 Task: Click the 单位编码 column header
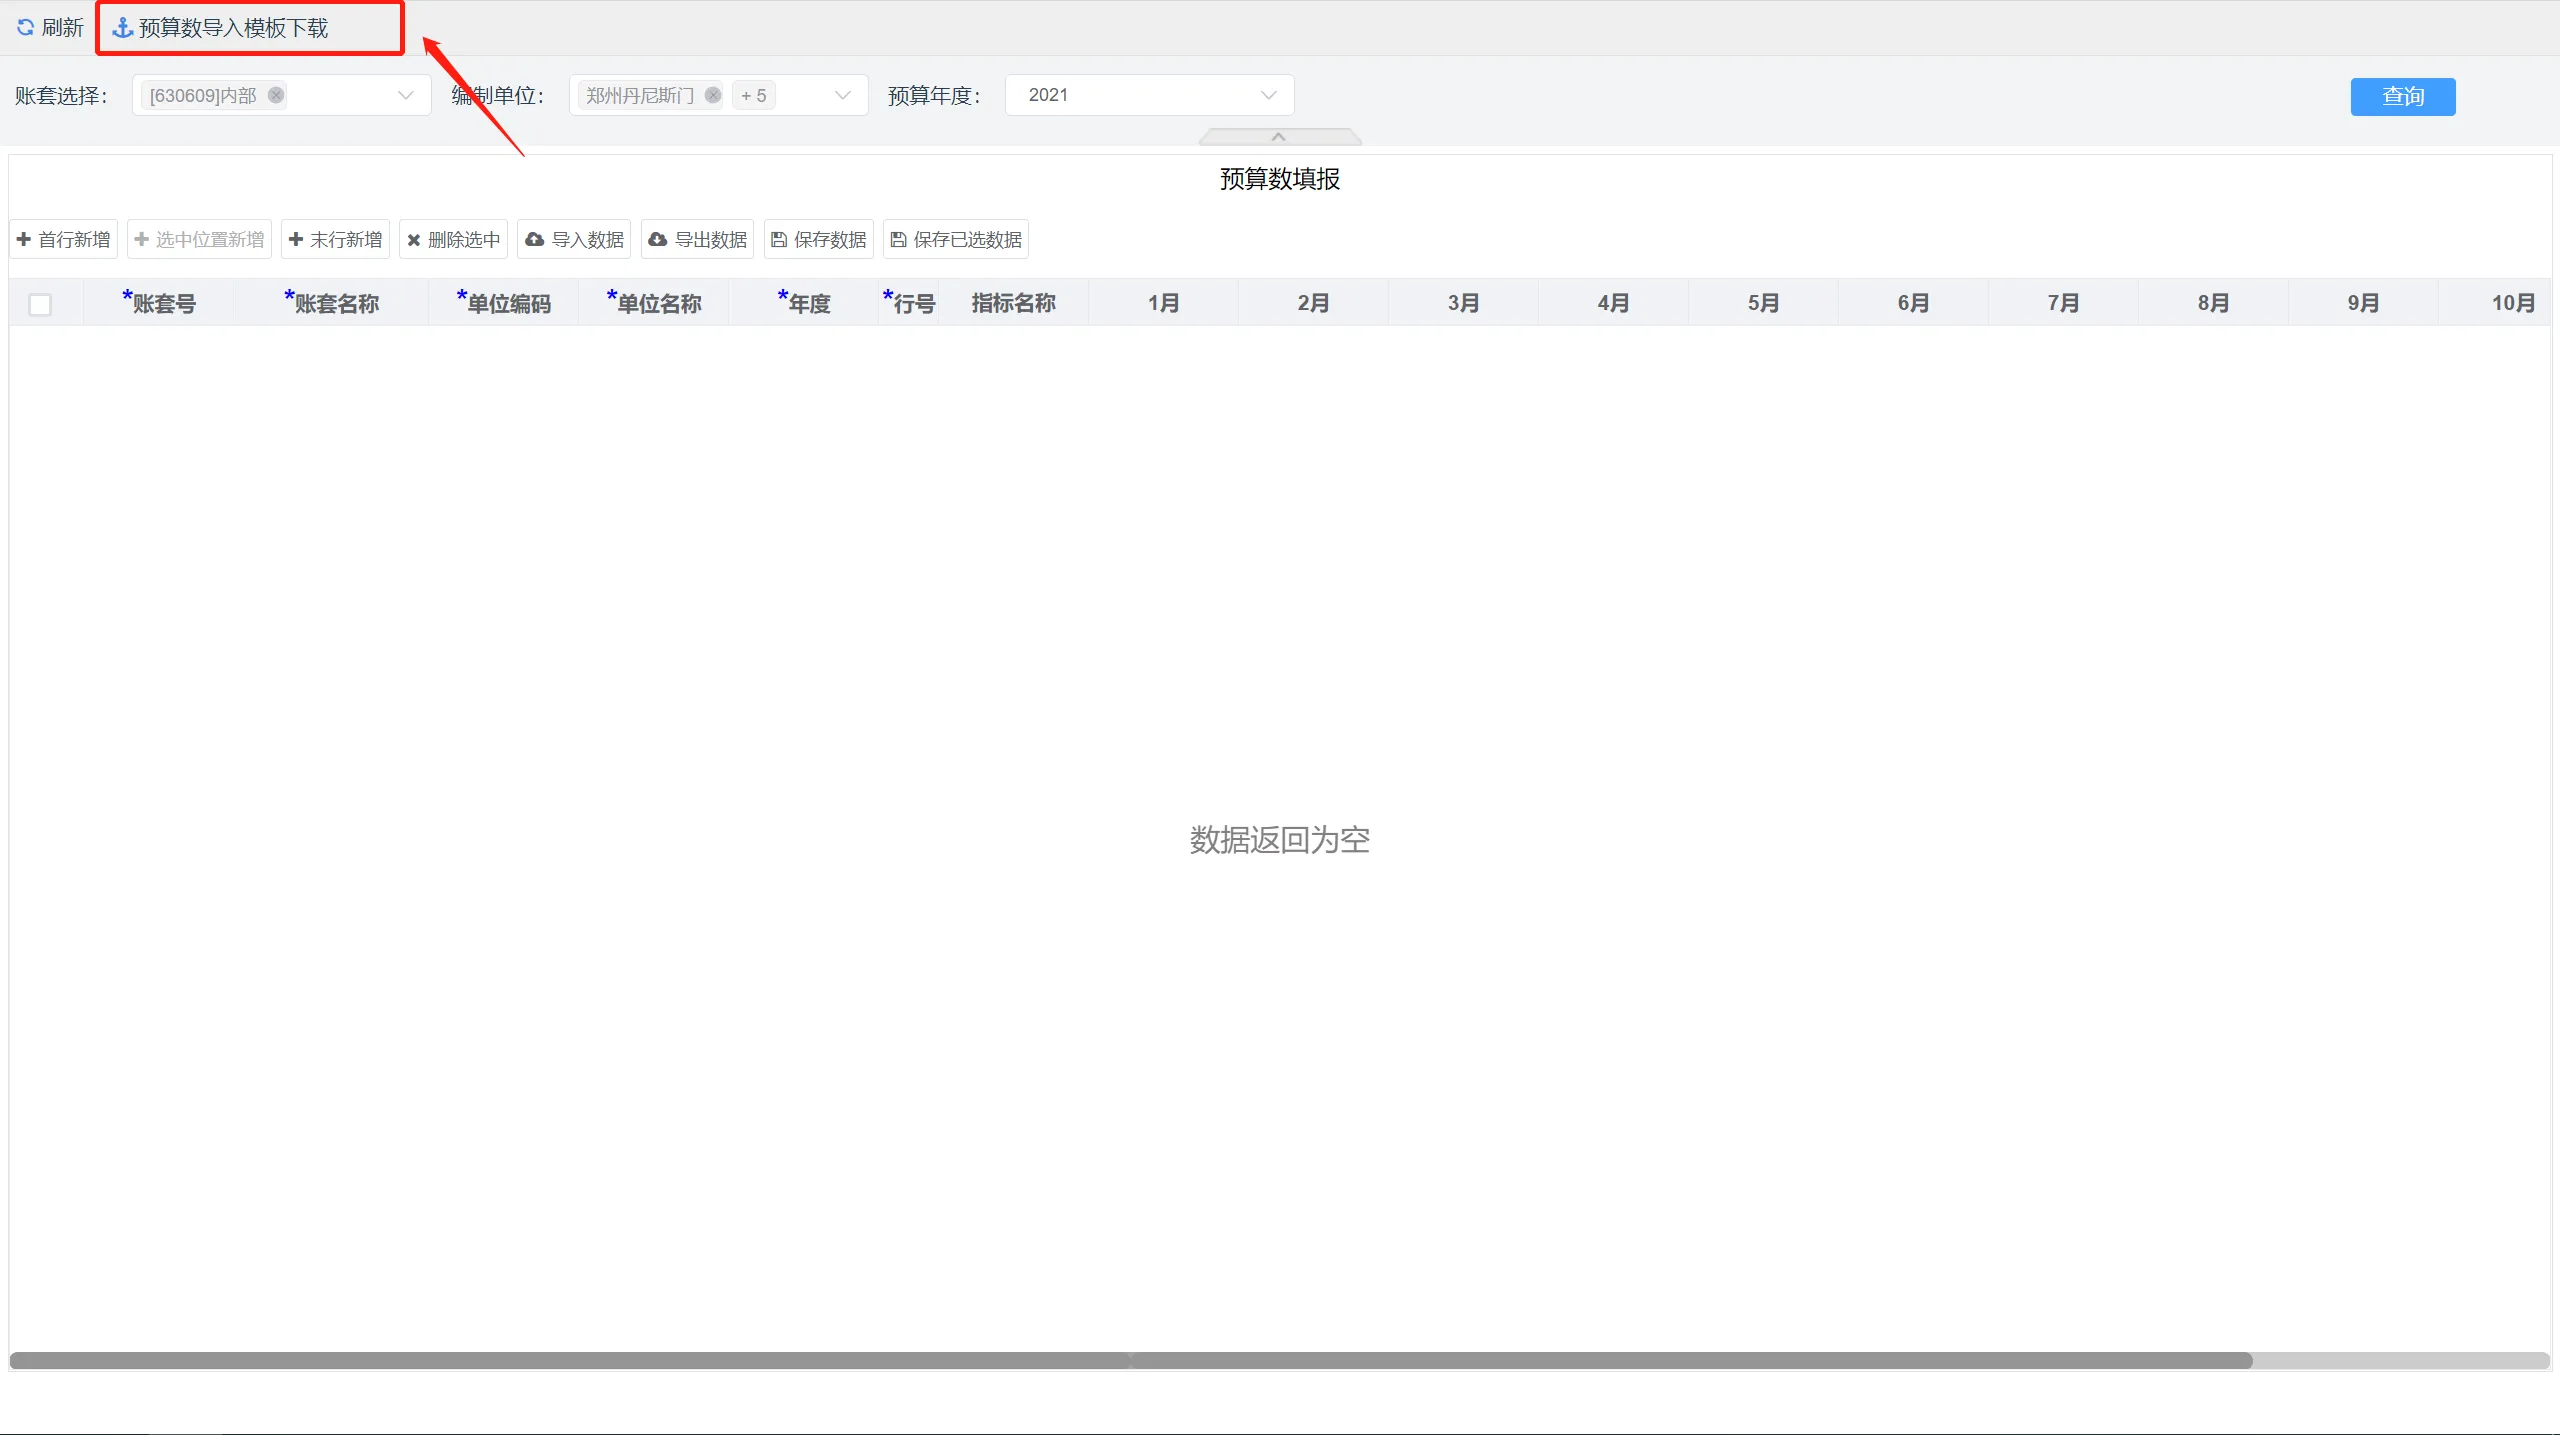(504, 302)
